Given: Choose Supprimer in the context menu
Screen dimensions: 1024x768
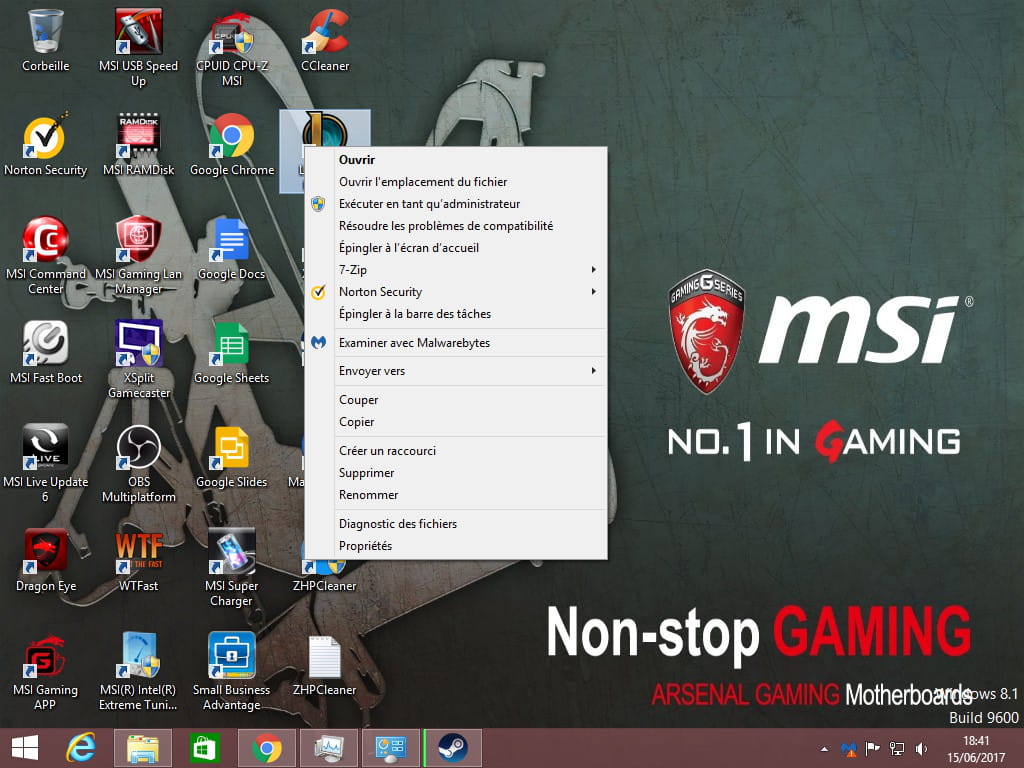Looking at the screenshot, I should point(456,473).
